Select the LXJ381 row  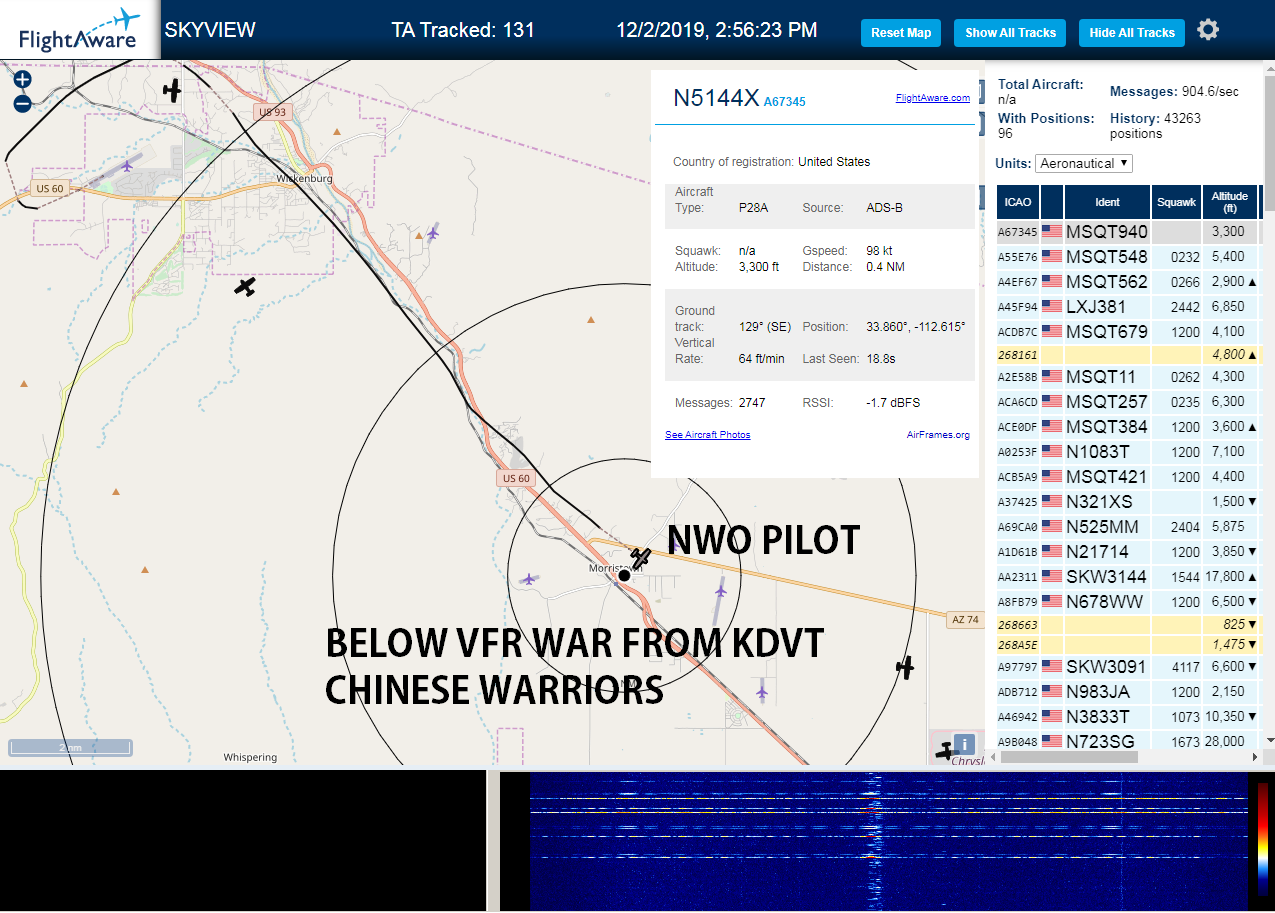[1128, 307]
